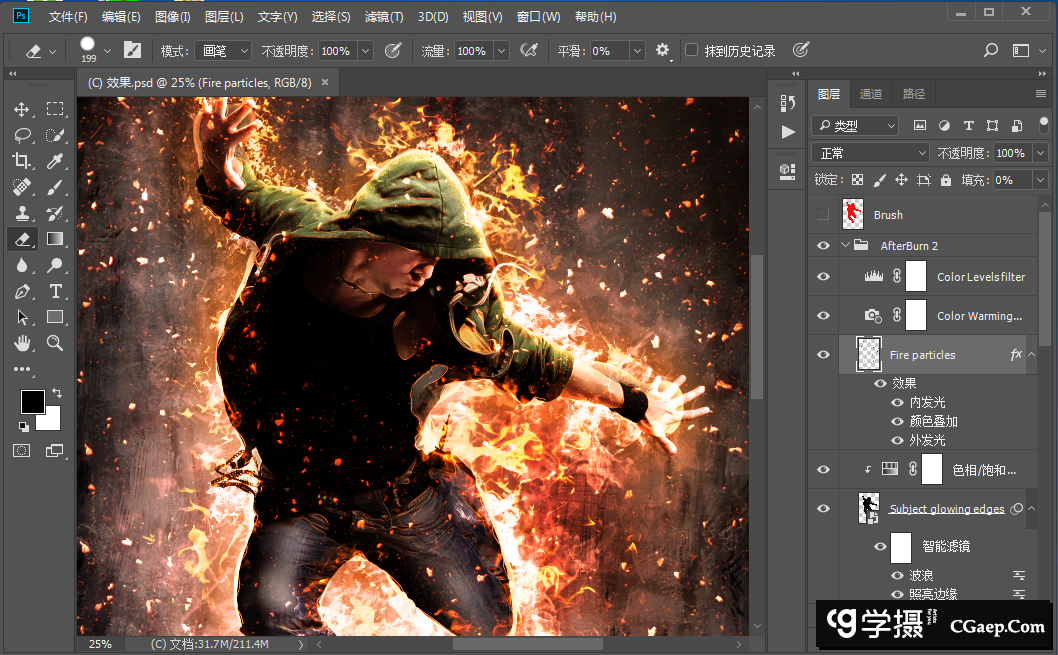Open the layer blend mode dropdown
1058x655 pixels.
(871, 153)
